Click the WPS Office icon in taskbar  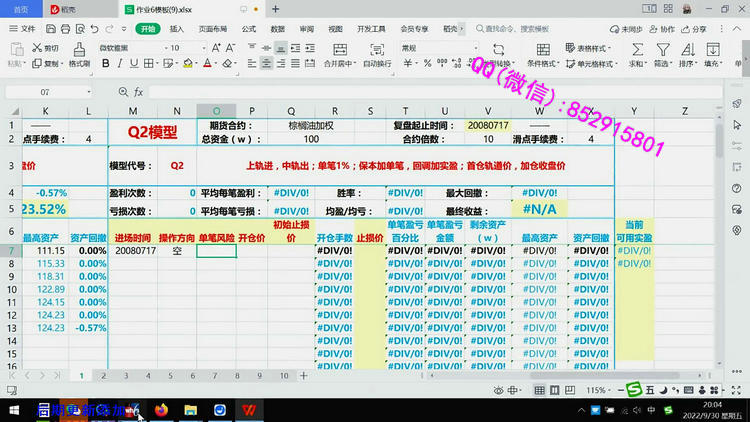(x=246, y=410)
